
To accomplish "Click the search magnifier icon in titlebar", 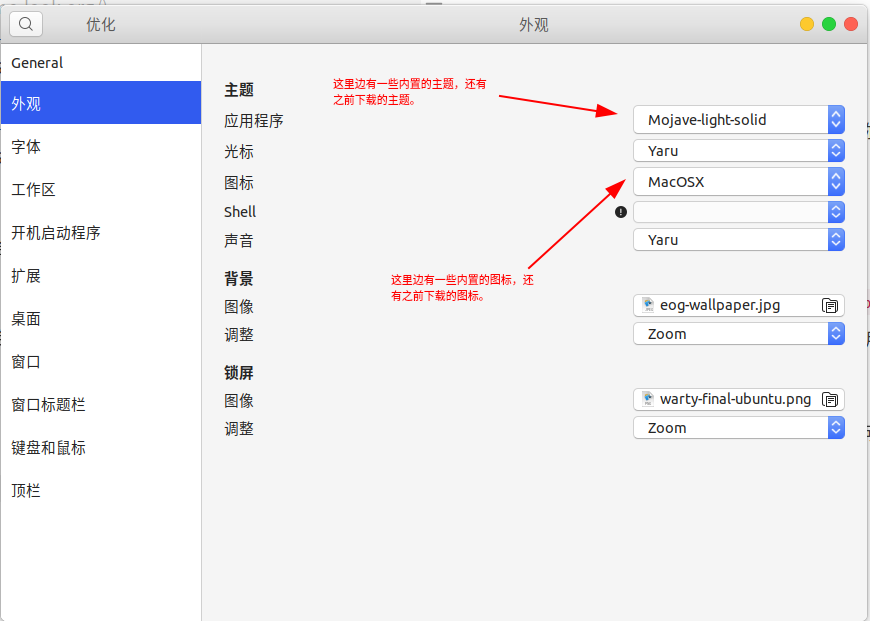I will pyautogui.click(x=24, y=24).
